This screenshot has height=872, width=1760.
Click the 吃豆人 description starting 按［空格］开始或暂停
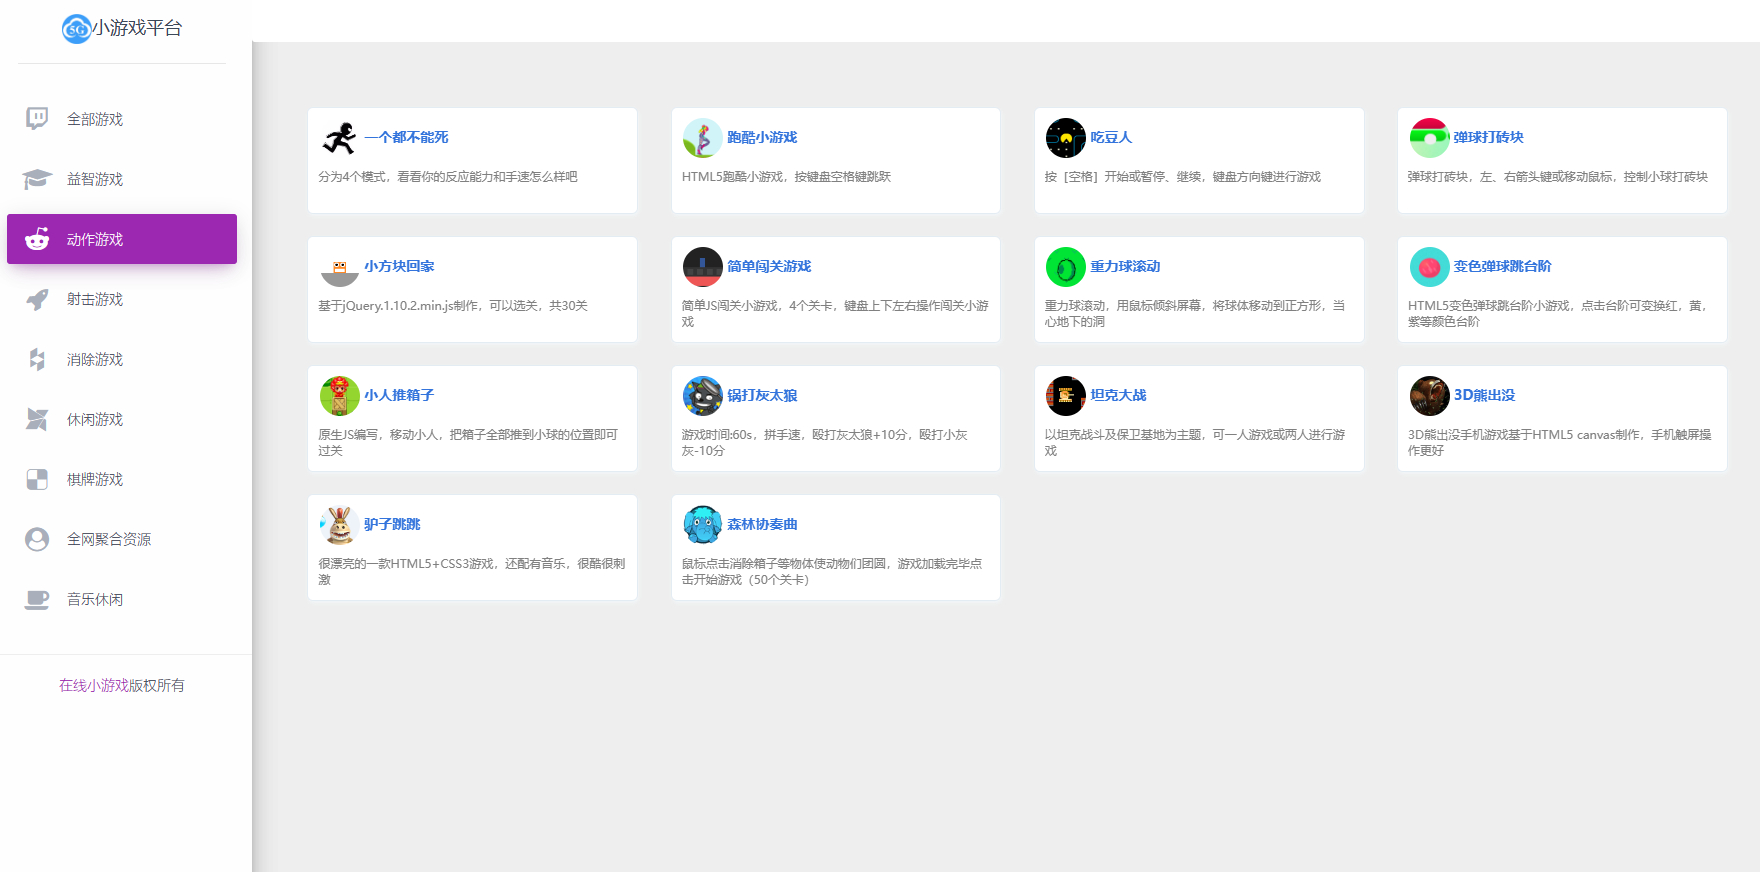1183,177
